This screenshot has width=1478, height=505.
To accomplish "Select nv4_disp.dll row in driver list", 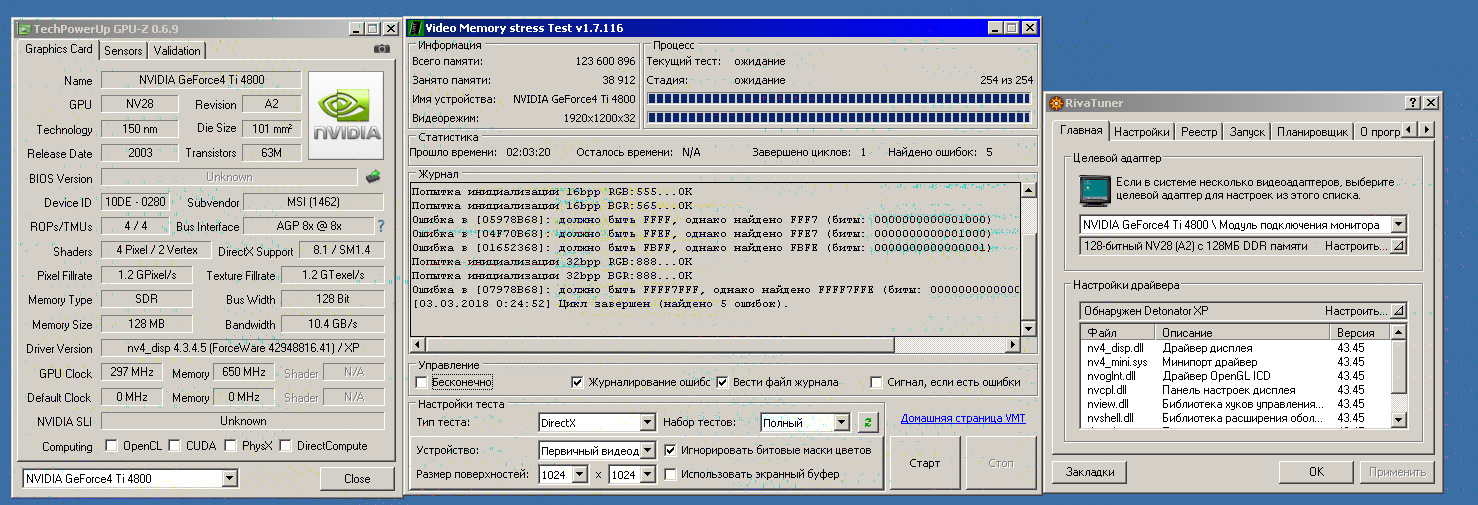I will click(1236, 348).
